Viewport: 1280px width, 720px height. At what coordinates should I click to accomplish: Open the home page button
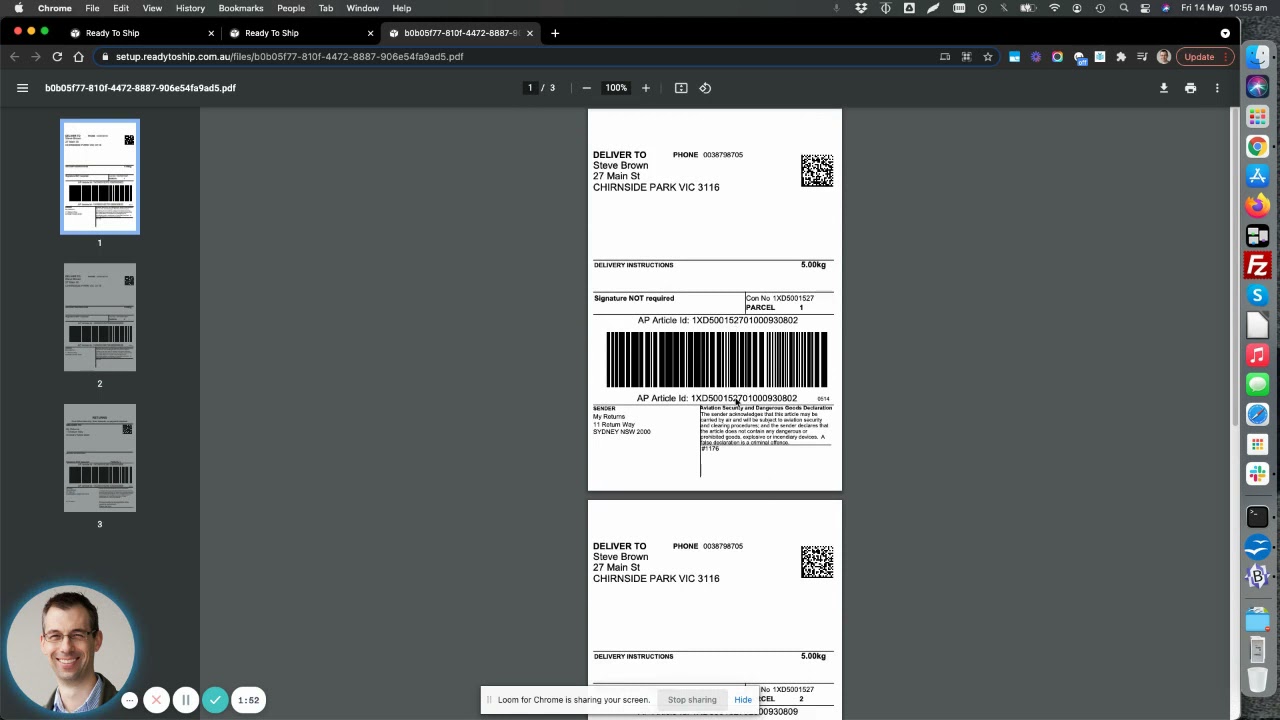point(78,57)
